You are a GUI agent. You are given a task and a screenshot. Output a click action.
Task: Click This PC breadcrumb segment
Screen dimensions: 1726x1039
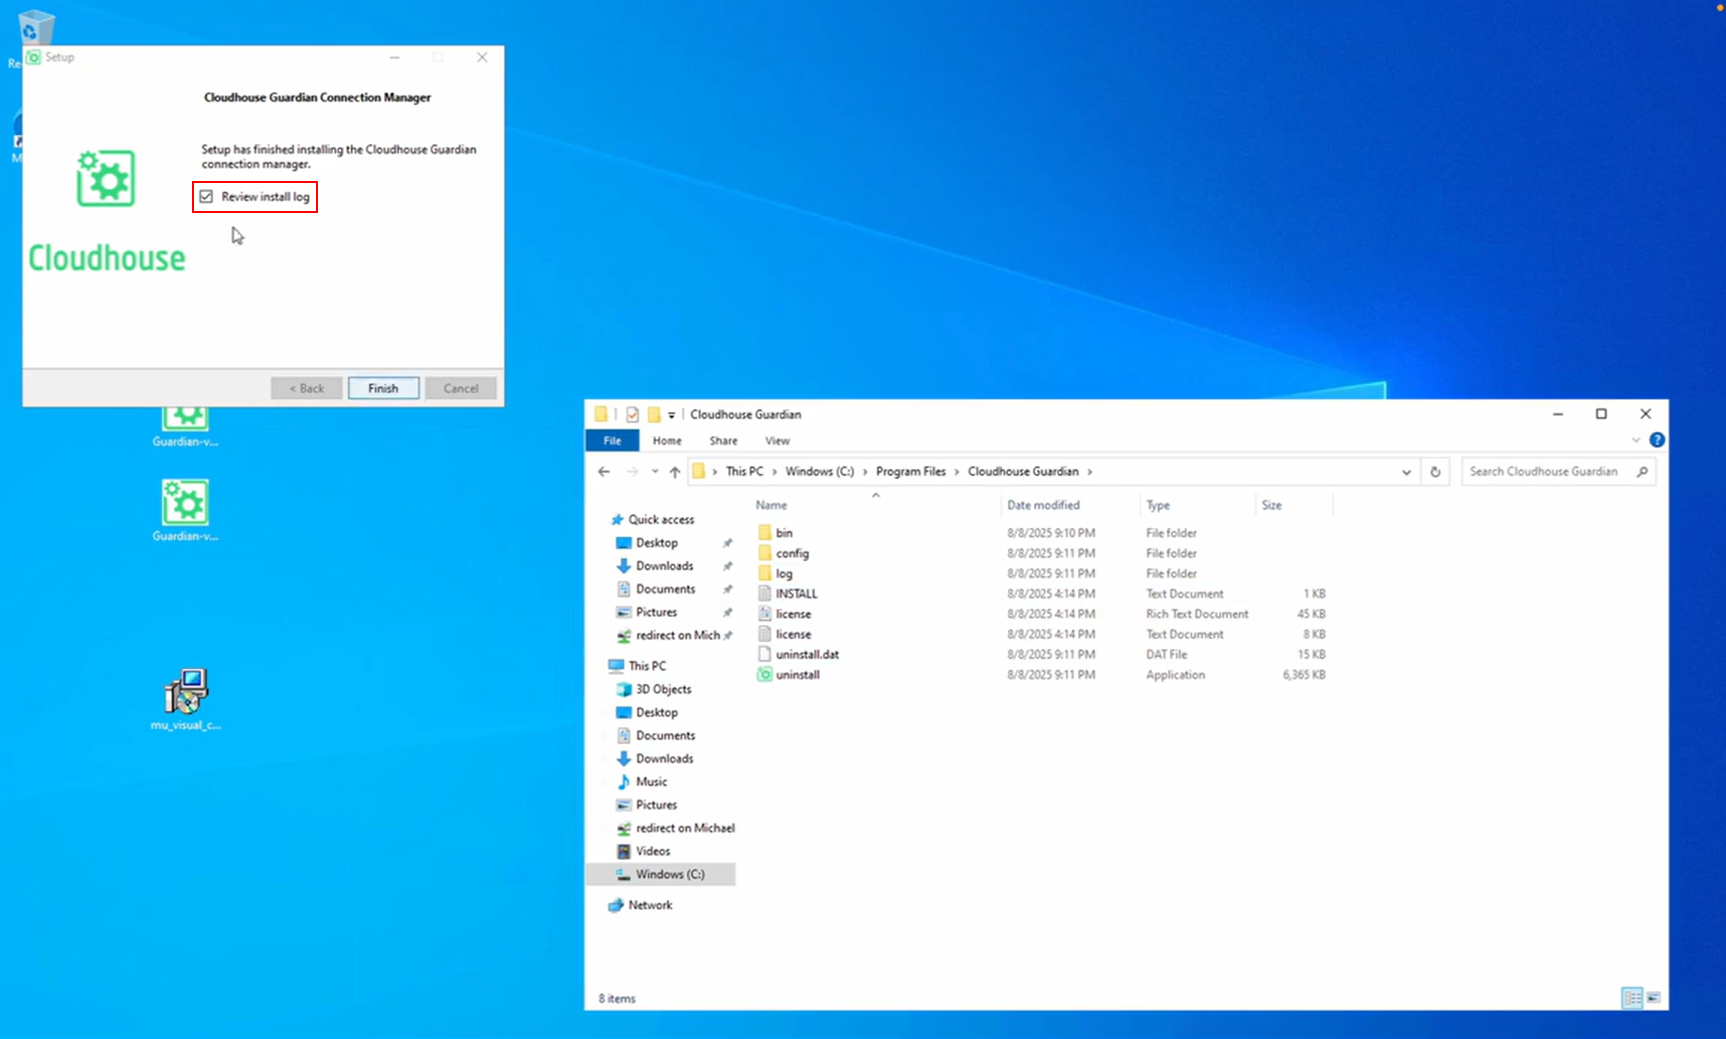744,472
